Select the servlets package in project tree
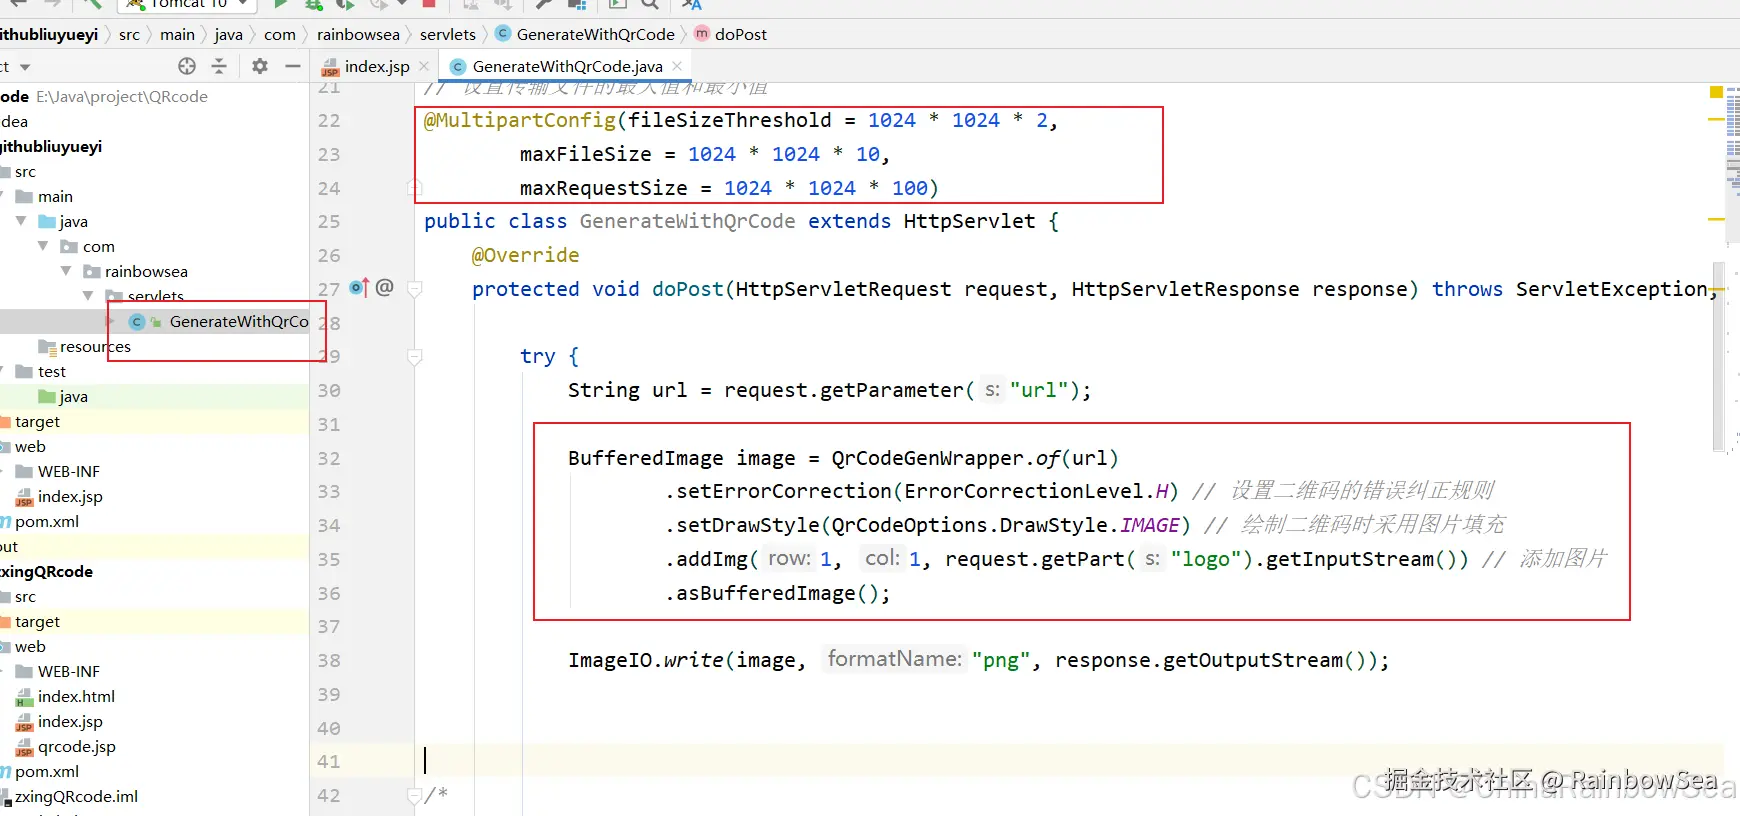The height and width of the screenshot is (816, 1740). tap(156, 296)
